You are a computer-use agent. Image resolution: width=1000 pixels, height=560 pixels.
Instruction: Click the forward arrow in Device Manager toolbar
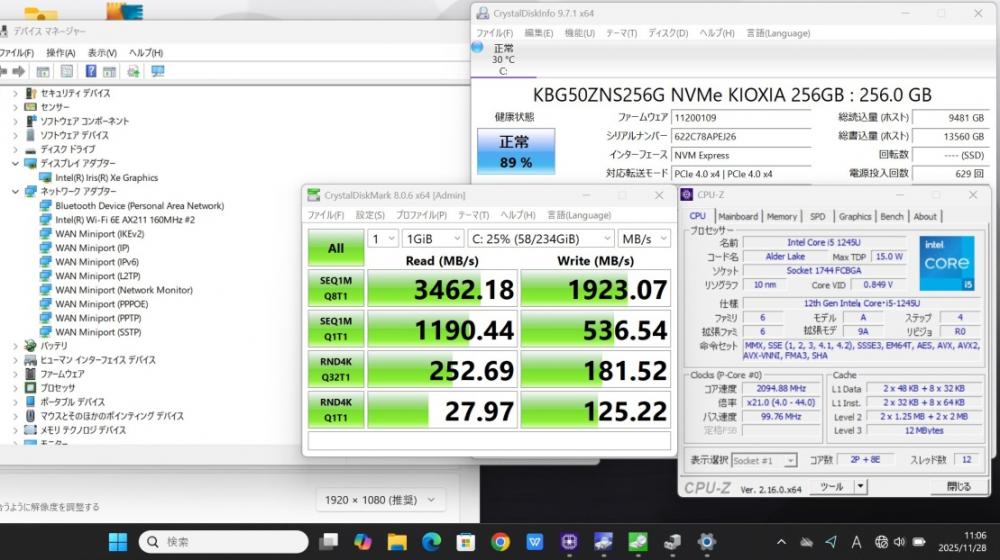(x=18, y=71)
